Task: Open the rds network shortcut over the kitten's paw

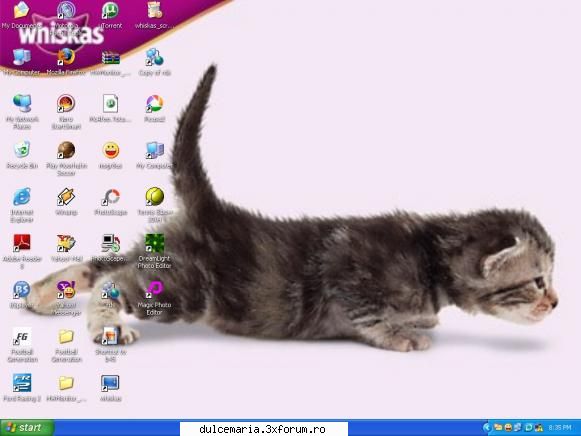Action: pyautogui.click(x=110, y=290)
